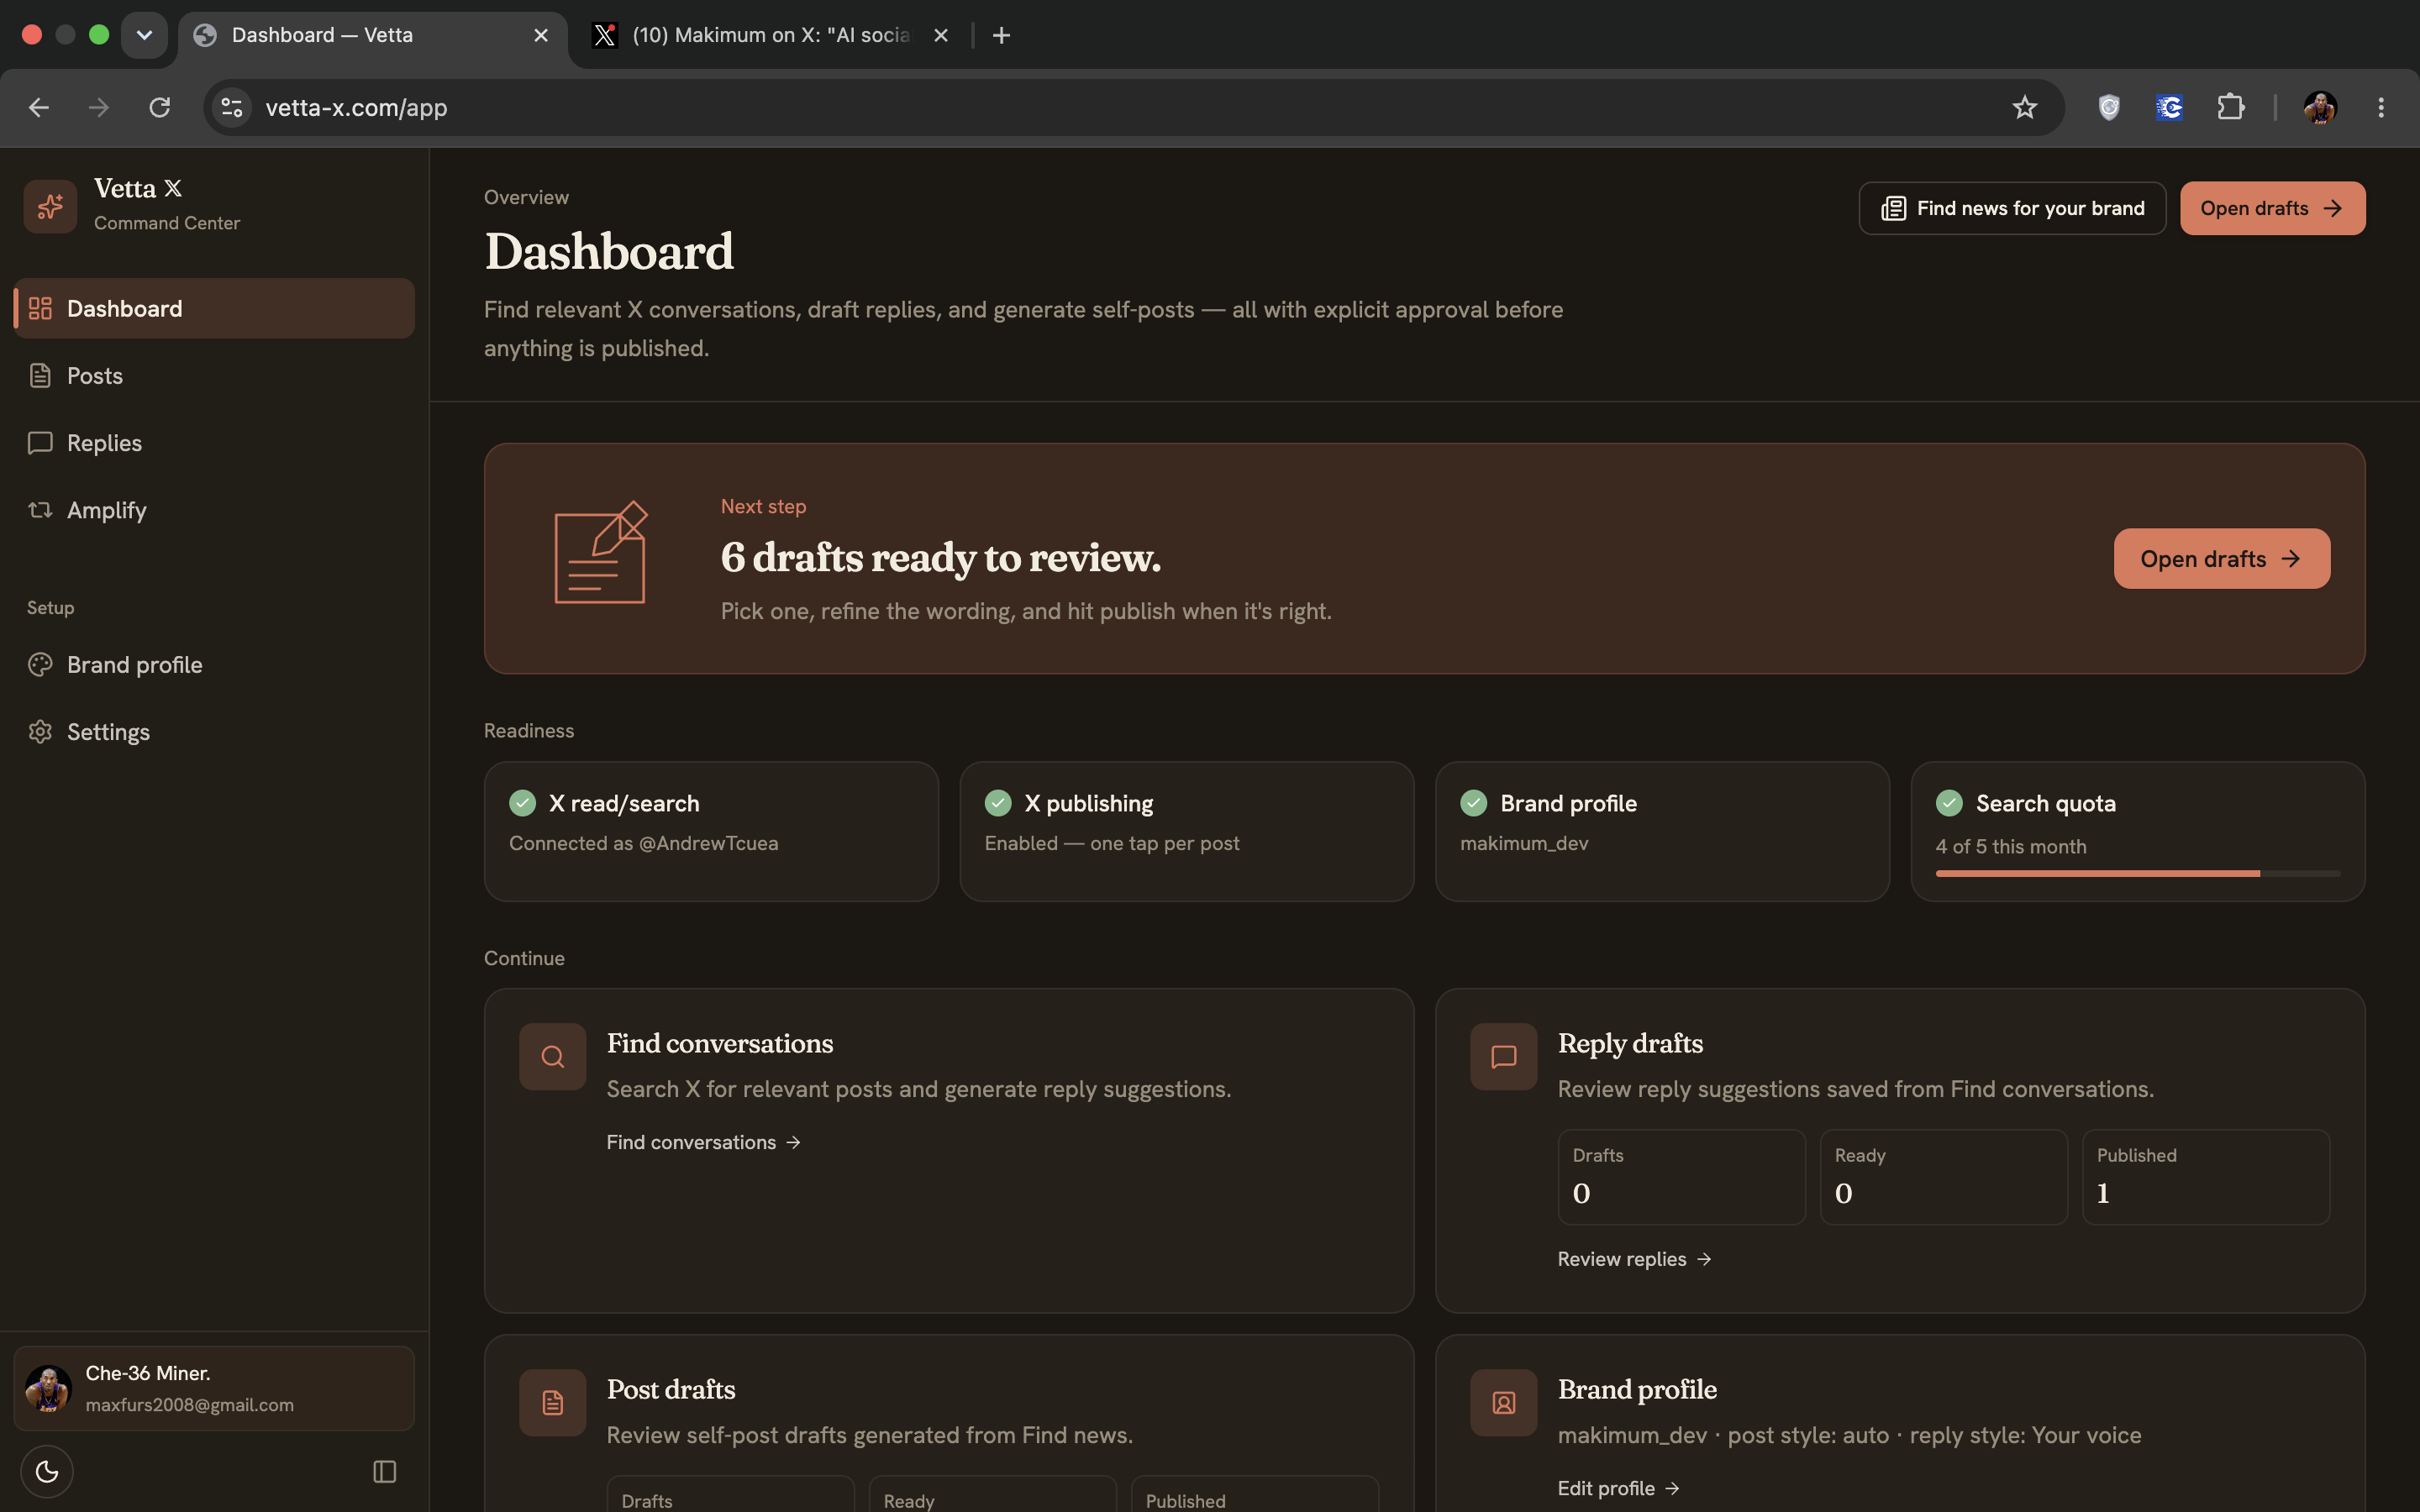Screen dimensions: 2420x1512
Task: Open Brand profile under Setup
Action: (x=214, y=665)
